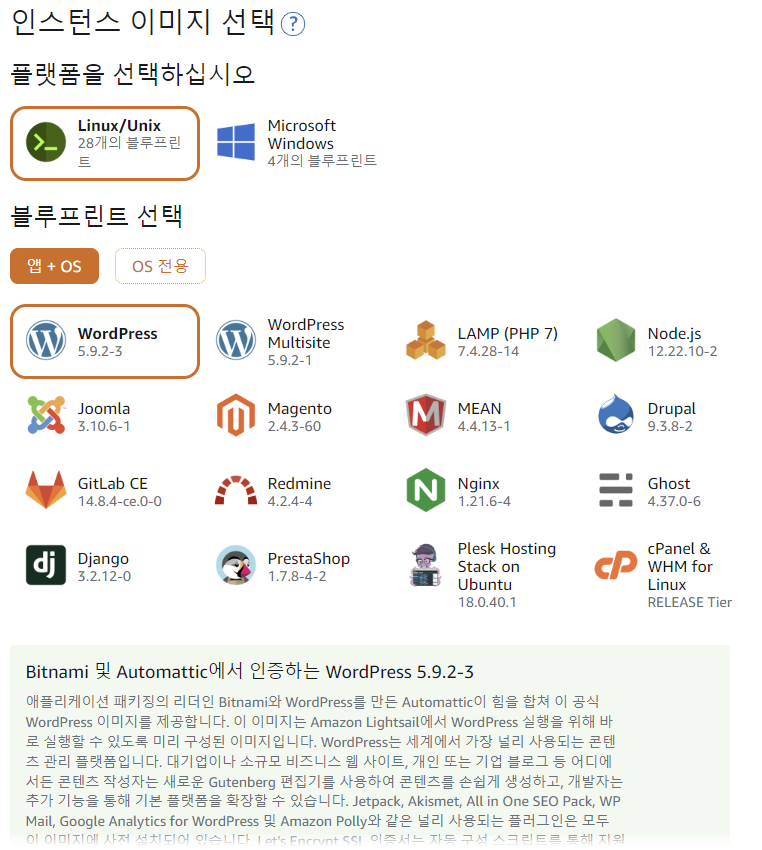Click the Joomla label

104,409
